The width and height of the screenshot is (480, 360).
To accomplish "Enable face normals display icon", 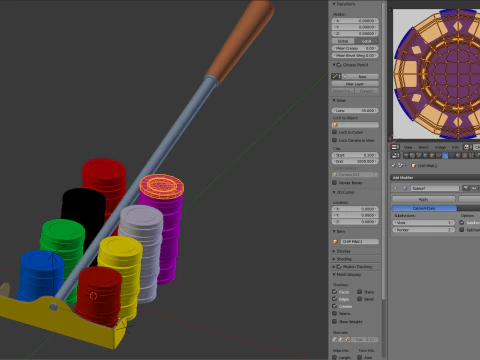I will [x=347, y=340].
